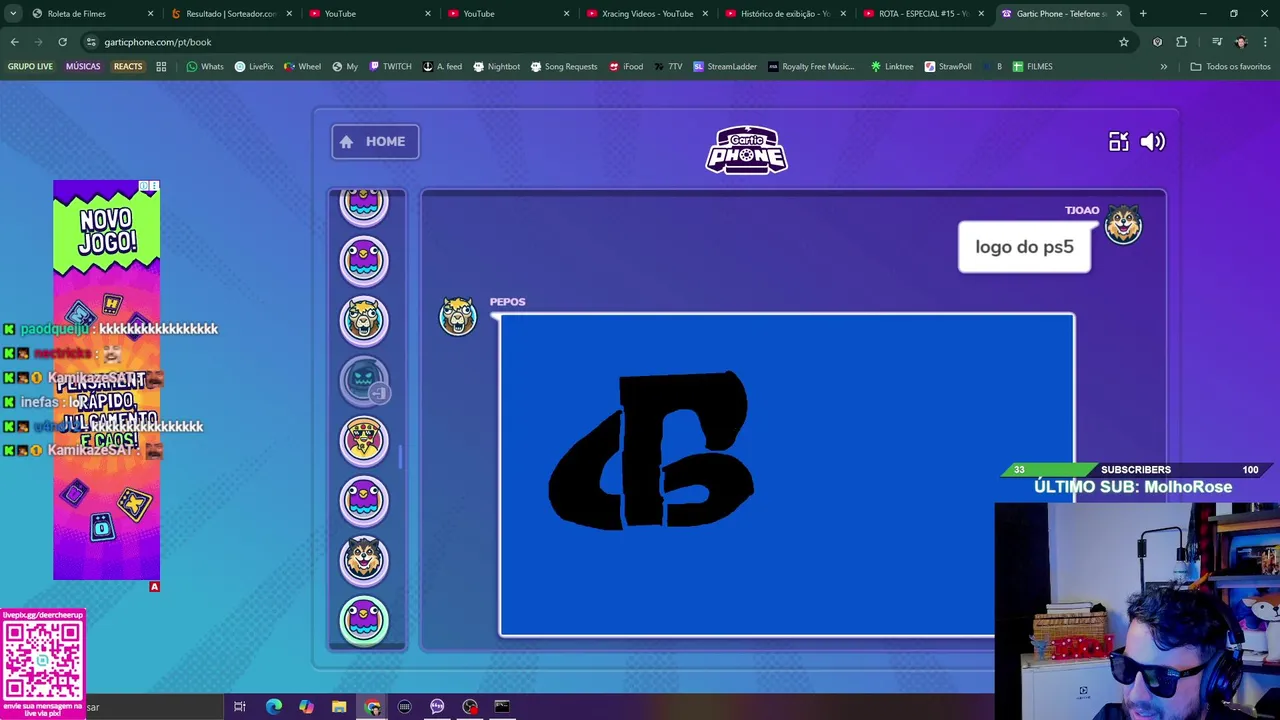Open the browser extensions puzzle icon

[1182, 42]
